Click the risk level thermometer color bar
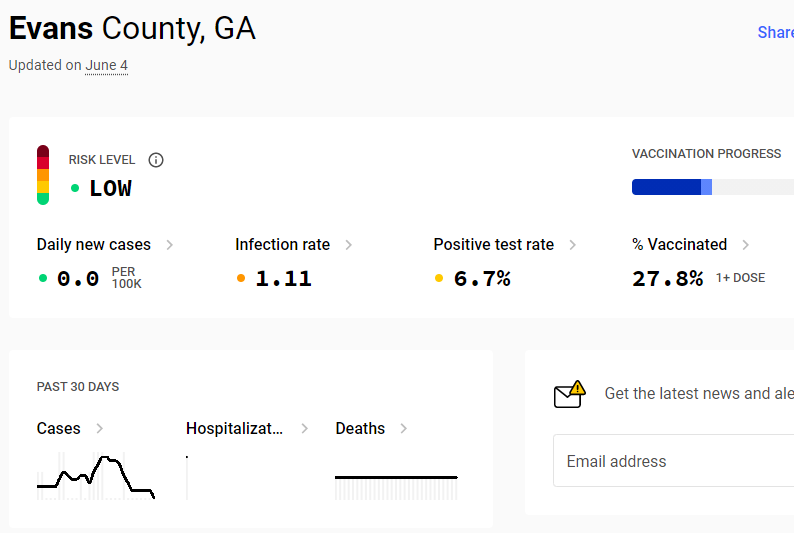 point(43,175)
